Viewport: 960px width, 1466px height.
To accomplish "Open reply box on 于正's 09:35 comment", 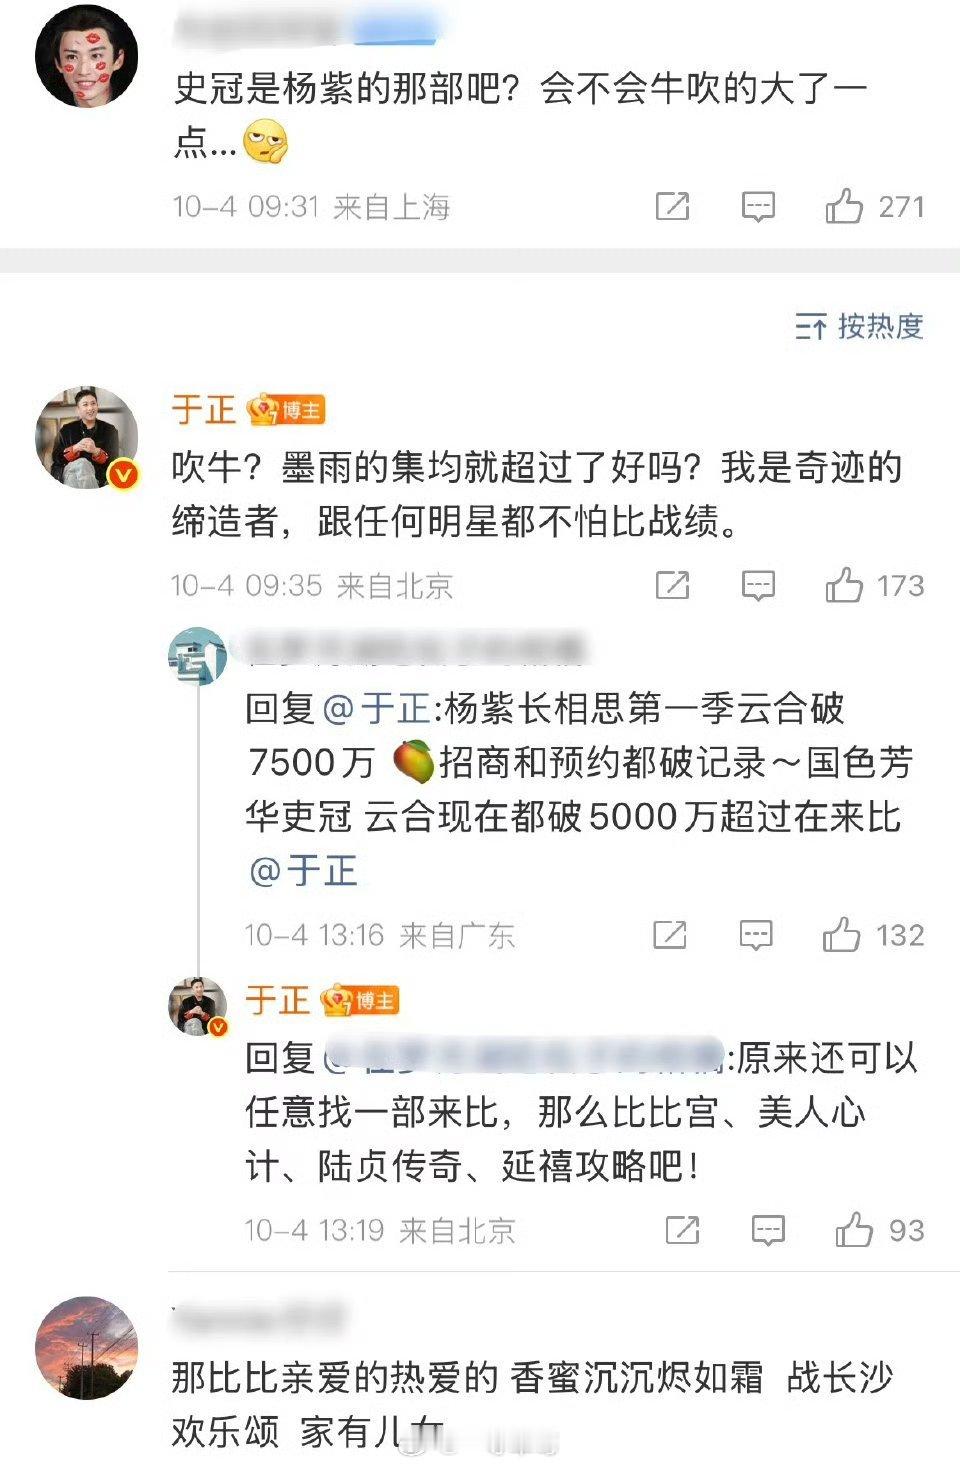I will (x=758, y=586).
